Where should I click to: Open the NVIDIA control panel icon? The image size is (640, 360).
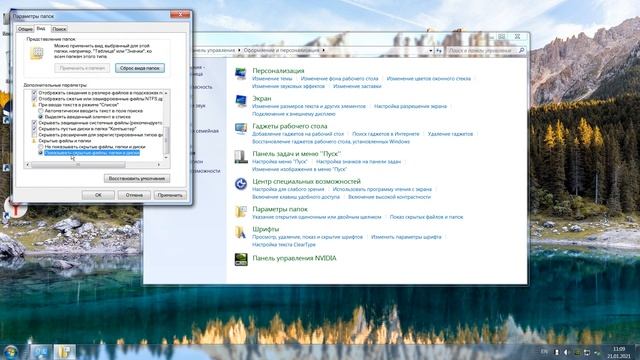click(x=241, y=259)
